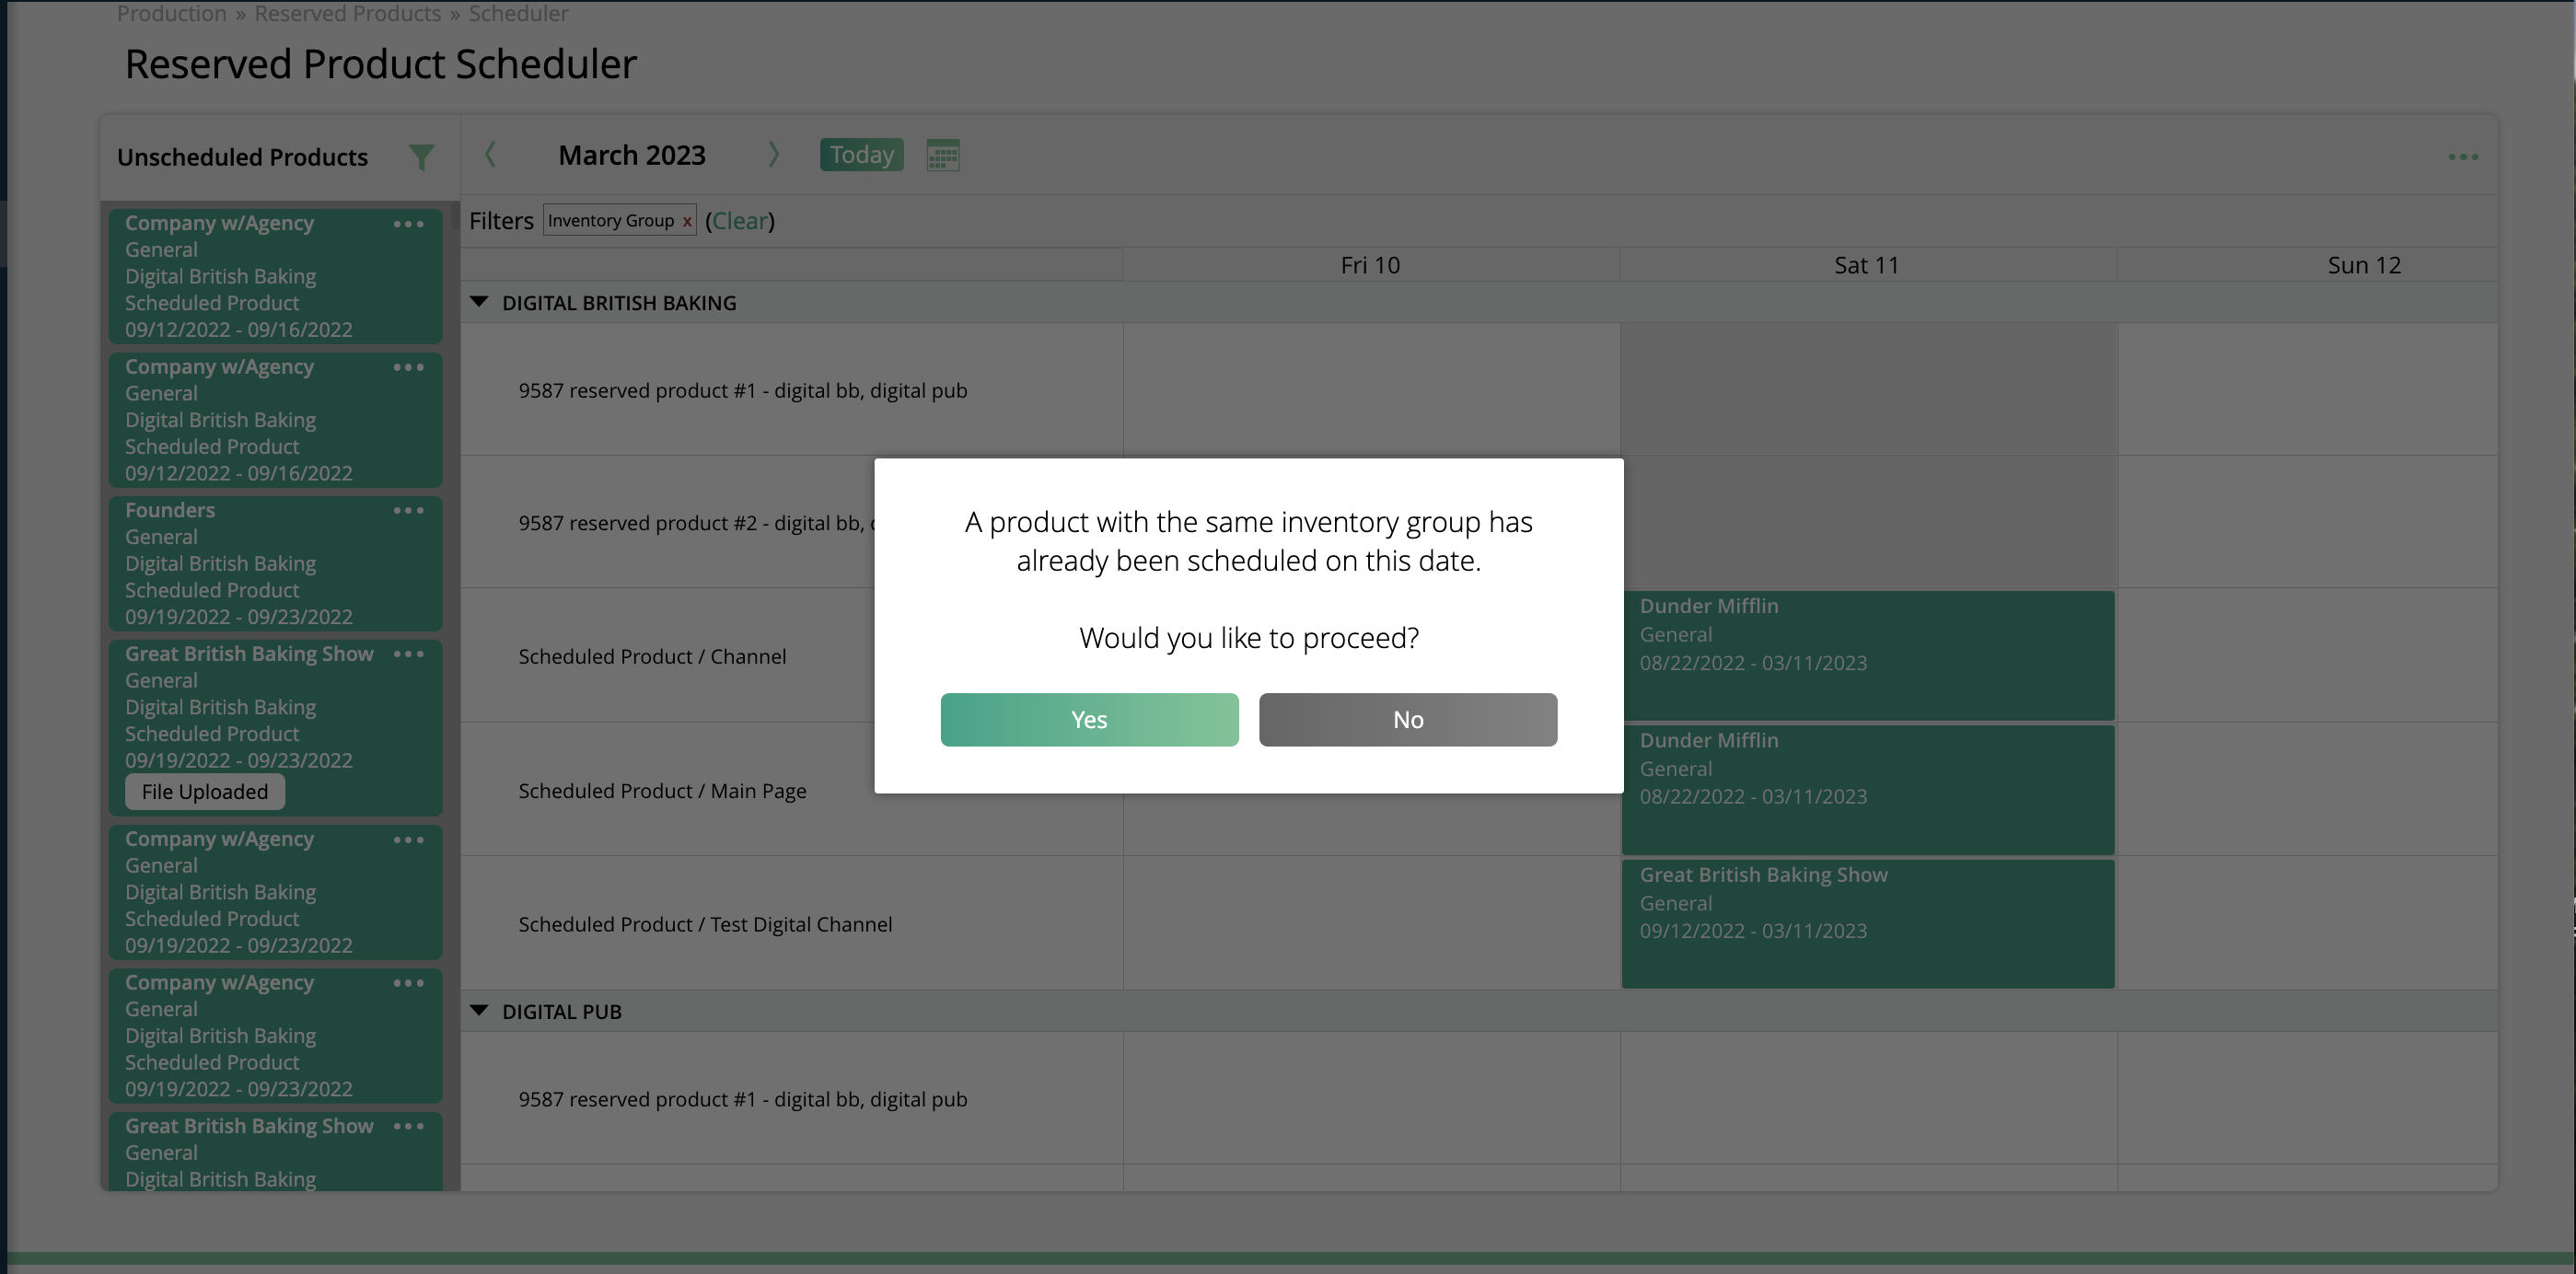
Task: Click No to cancel scheduling conflict
Action: pyautogui.click(x=1408, y=719)
